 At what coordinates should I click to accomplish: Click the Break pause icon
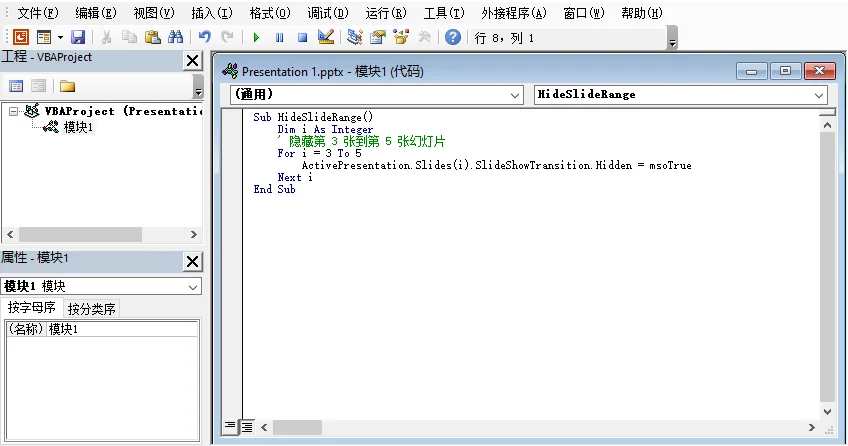tap(280, 37)
